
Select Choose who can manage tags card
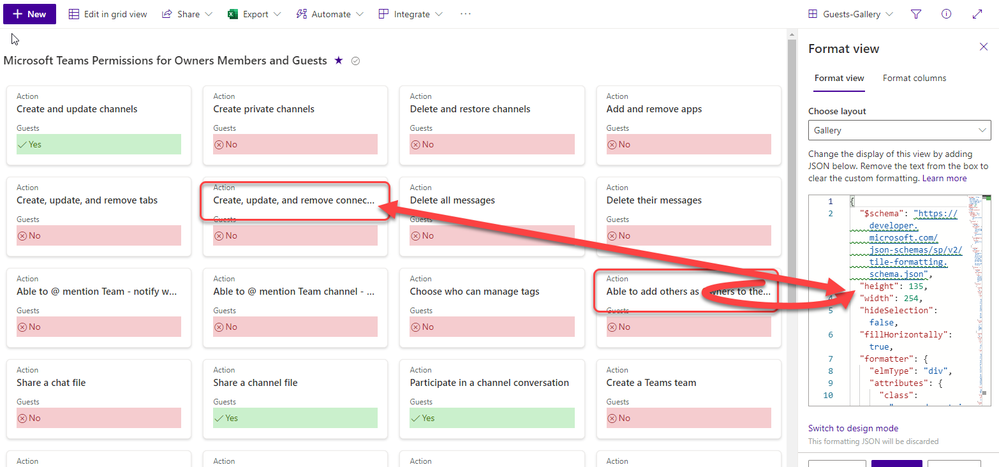(492, 308)
